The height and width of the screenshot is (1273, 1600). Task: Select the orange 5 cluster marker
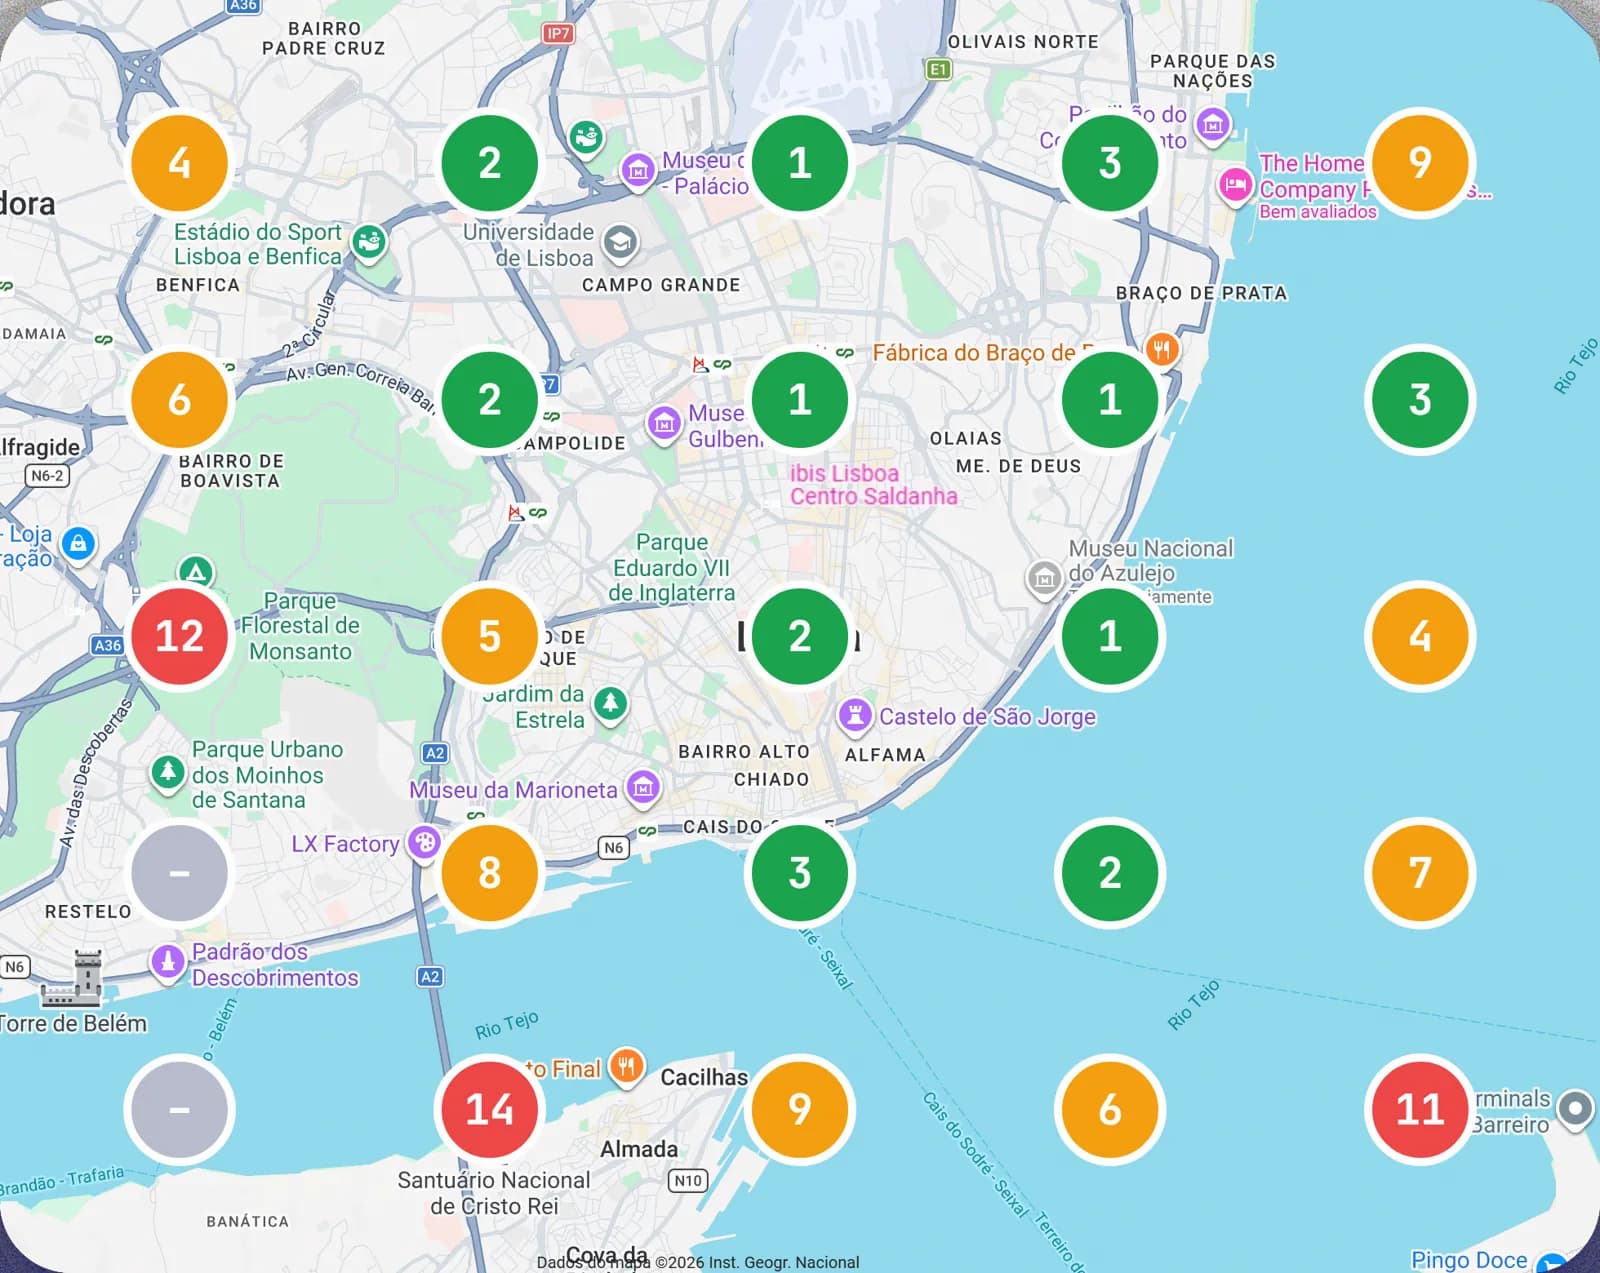489,636
